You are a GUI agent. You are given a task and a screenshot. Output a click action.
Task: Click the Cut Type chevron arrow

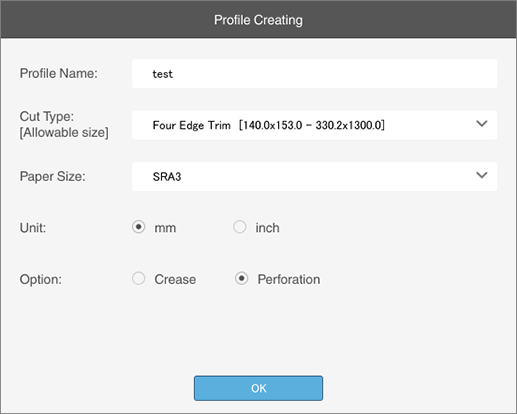pos(482,124)
